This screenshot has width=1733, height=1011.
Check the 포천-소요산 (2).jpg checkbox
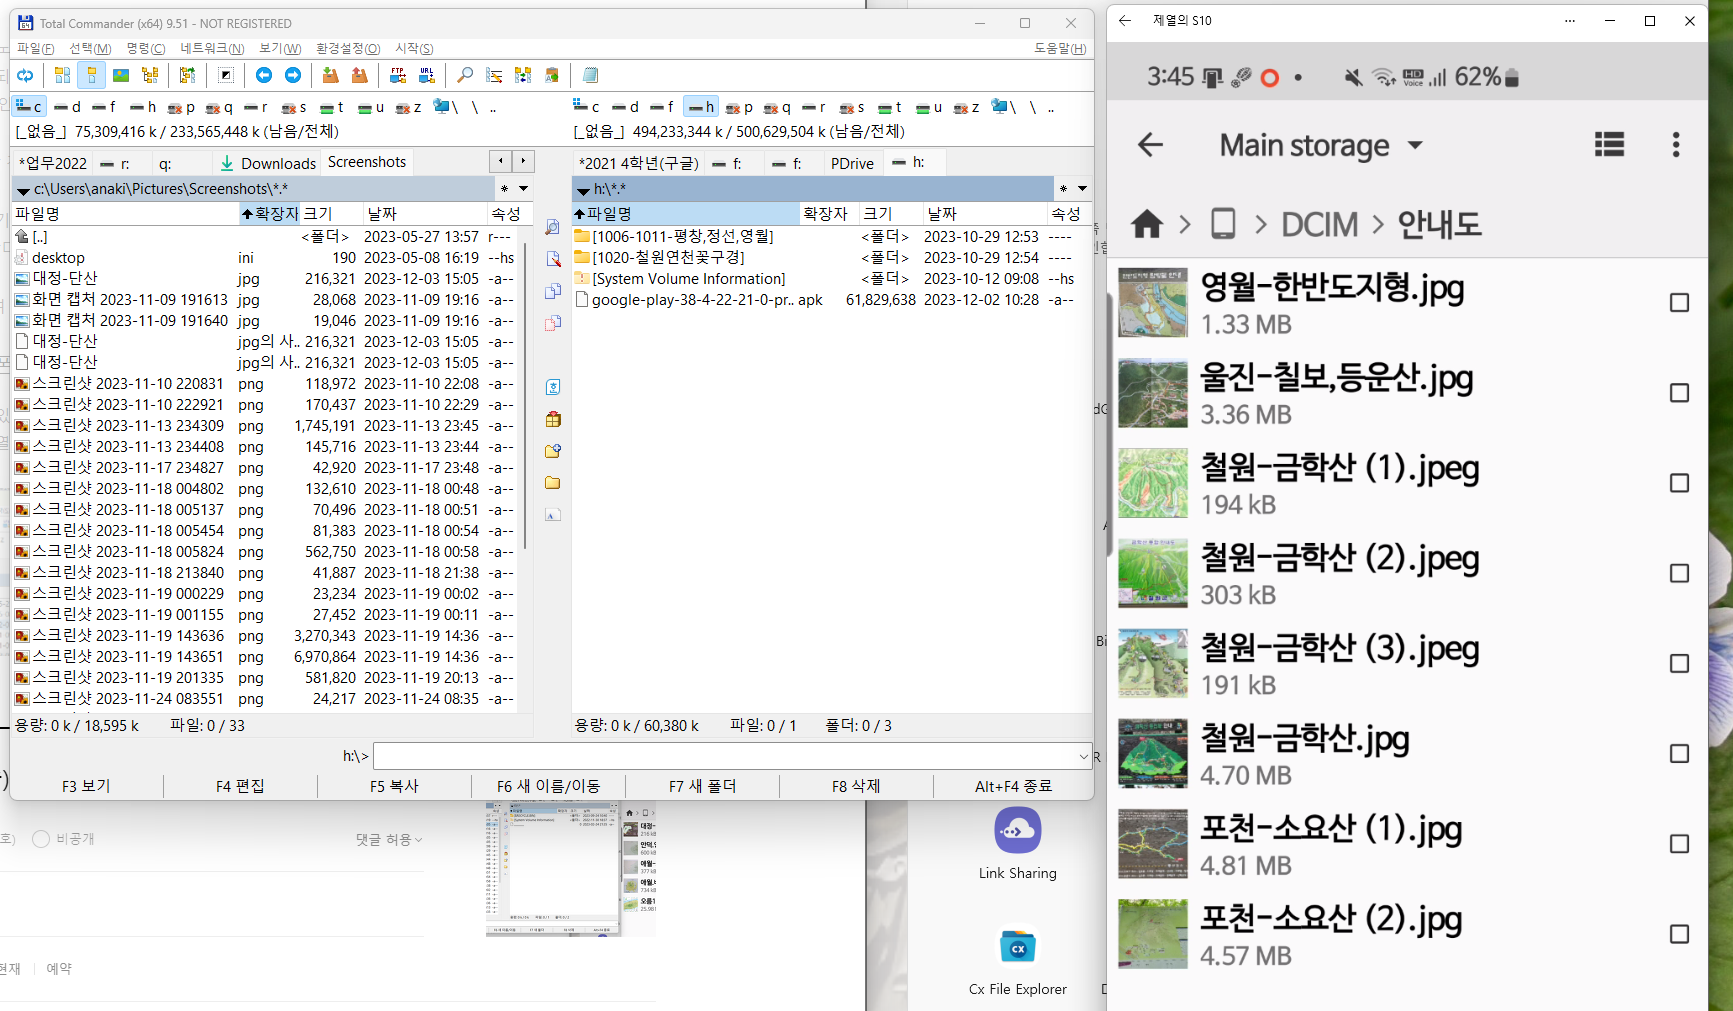coord(1680,934)
